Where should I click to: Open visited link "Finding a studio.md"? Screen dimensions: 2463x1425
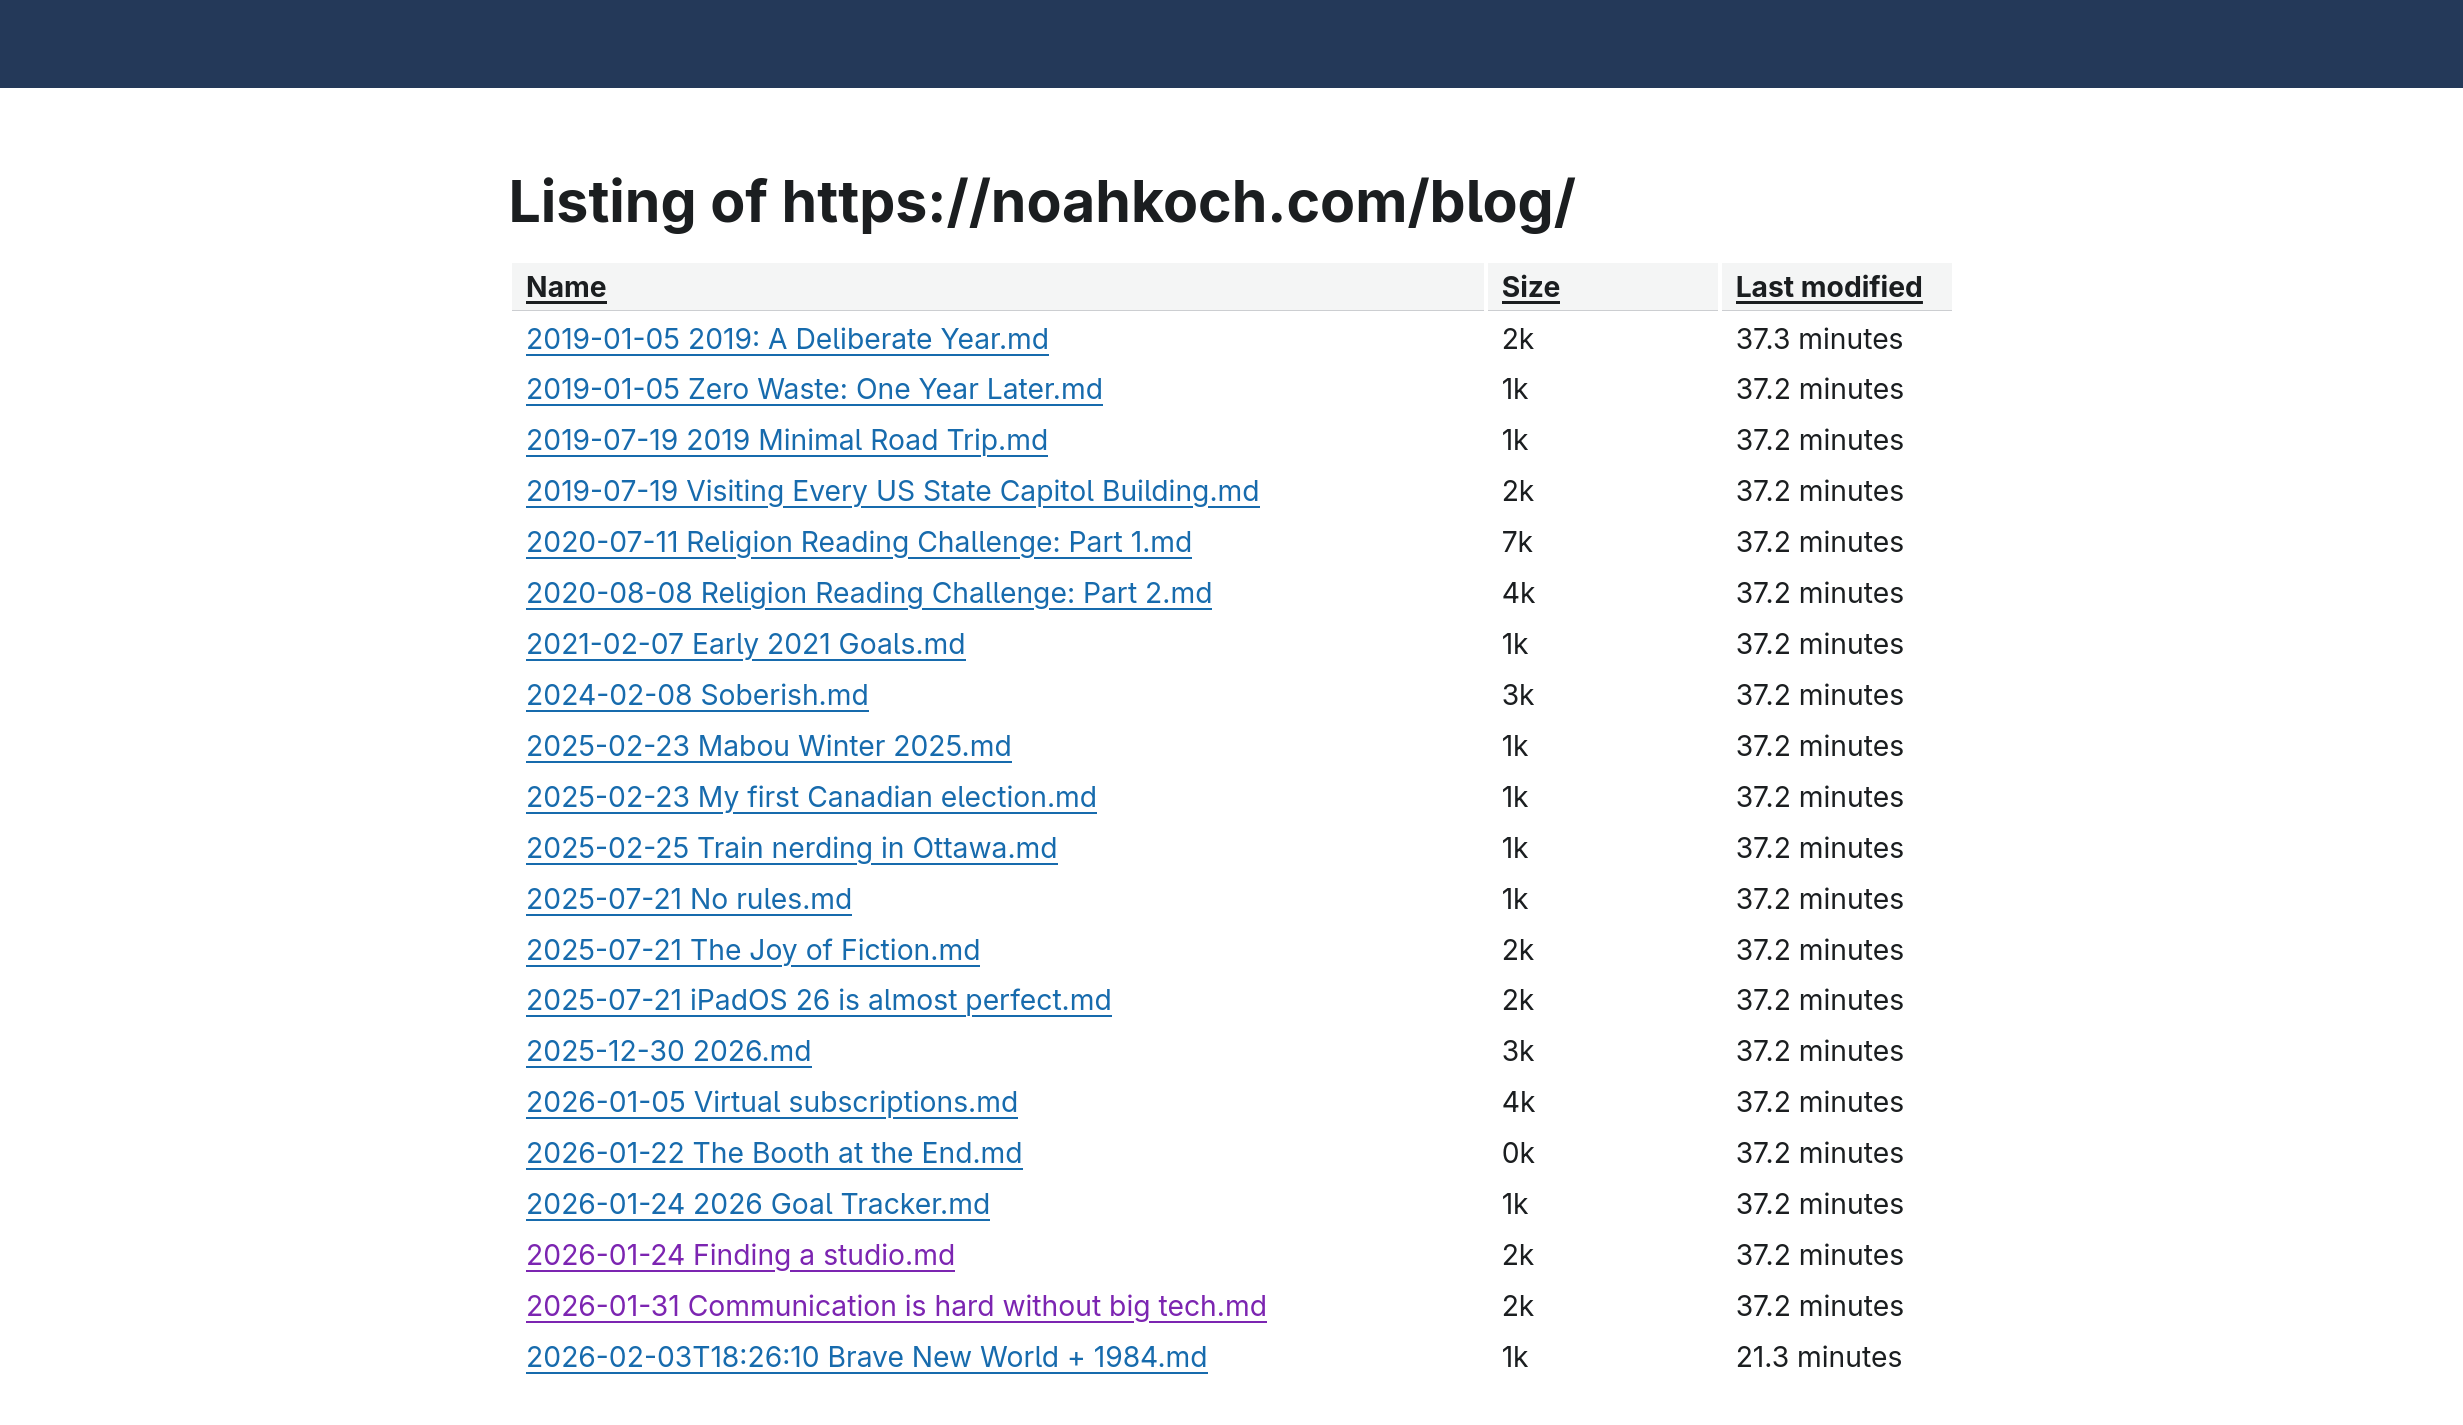pyautogui.click(x=740, y=1255)
